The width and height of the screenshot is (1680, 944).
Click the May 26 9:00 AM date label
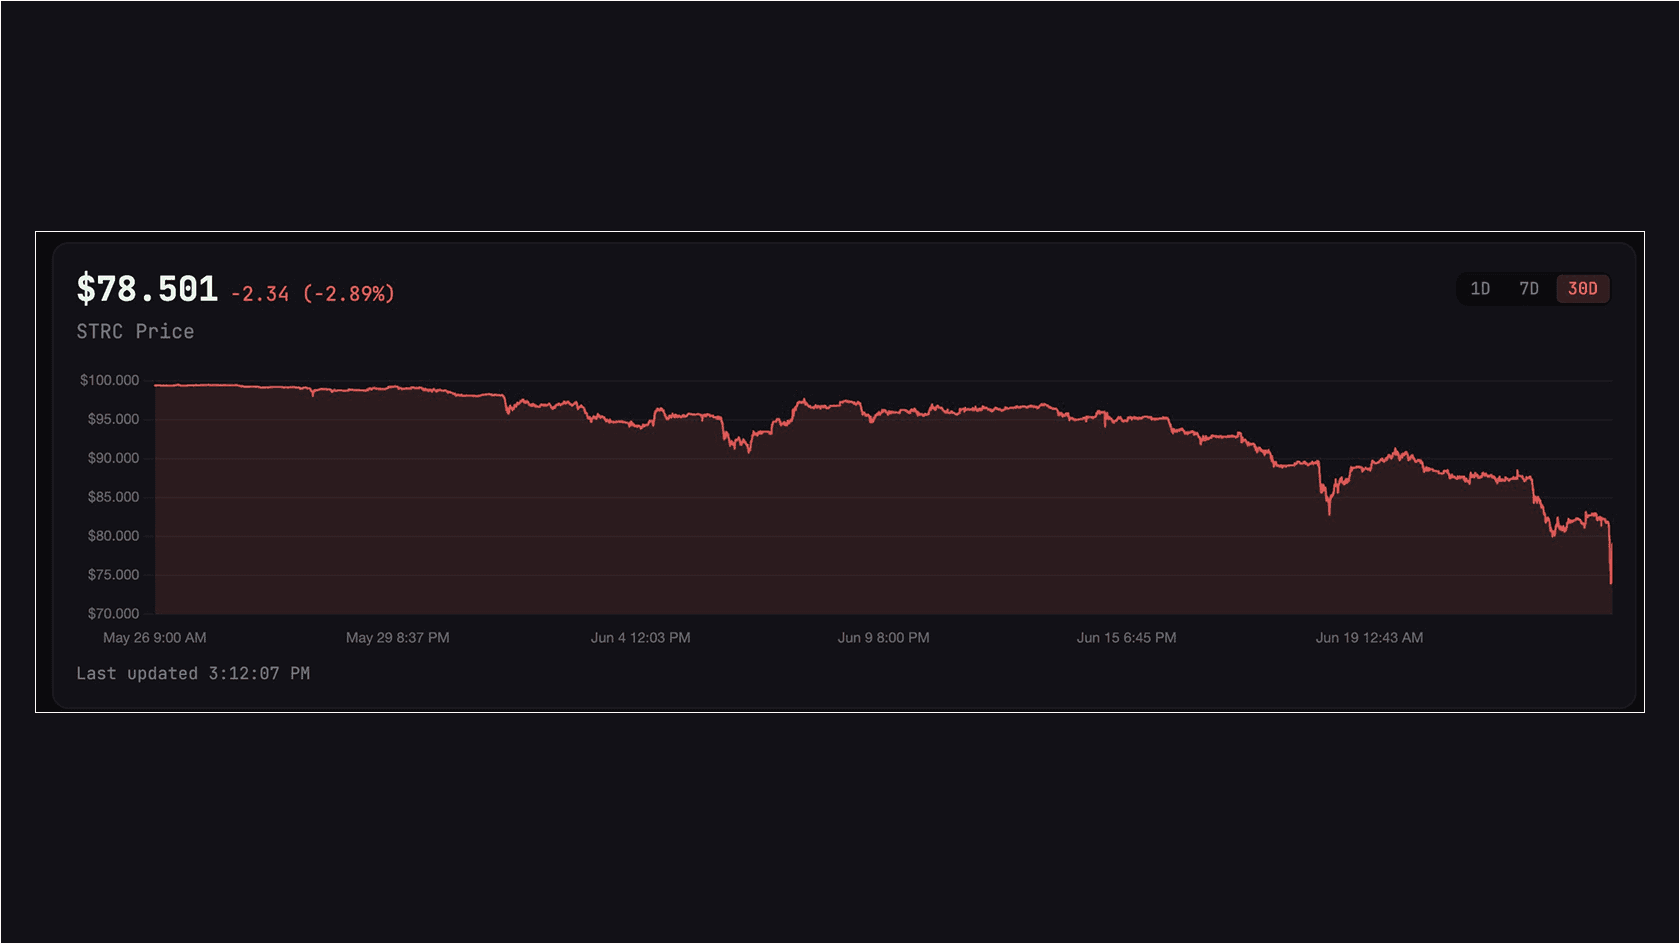pos(155,638)
